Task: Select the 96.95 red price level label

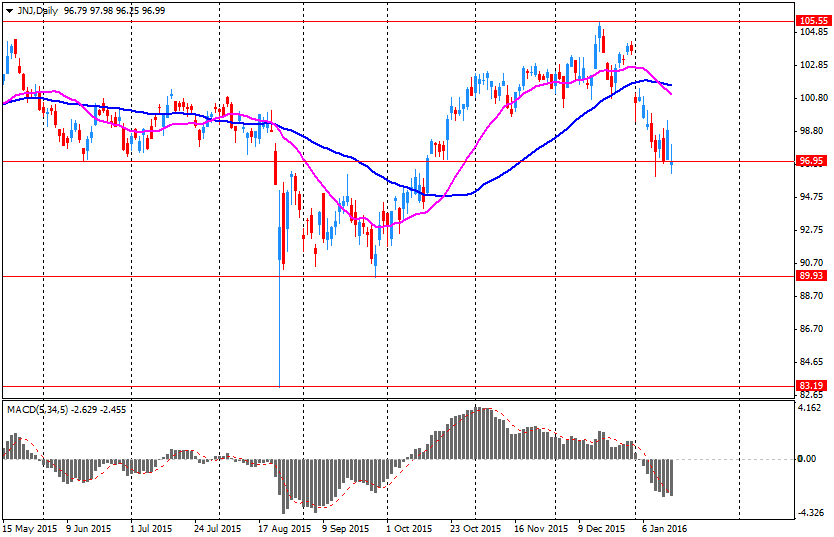Action: 811,161
